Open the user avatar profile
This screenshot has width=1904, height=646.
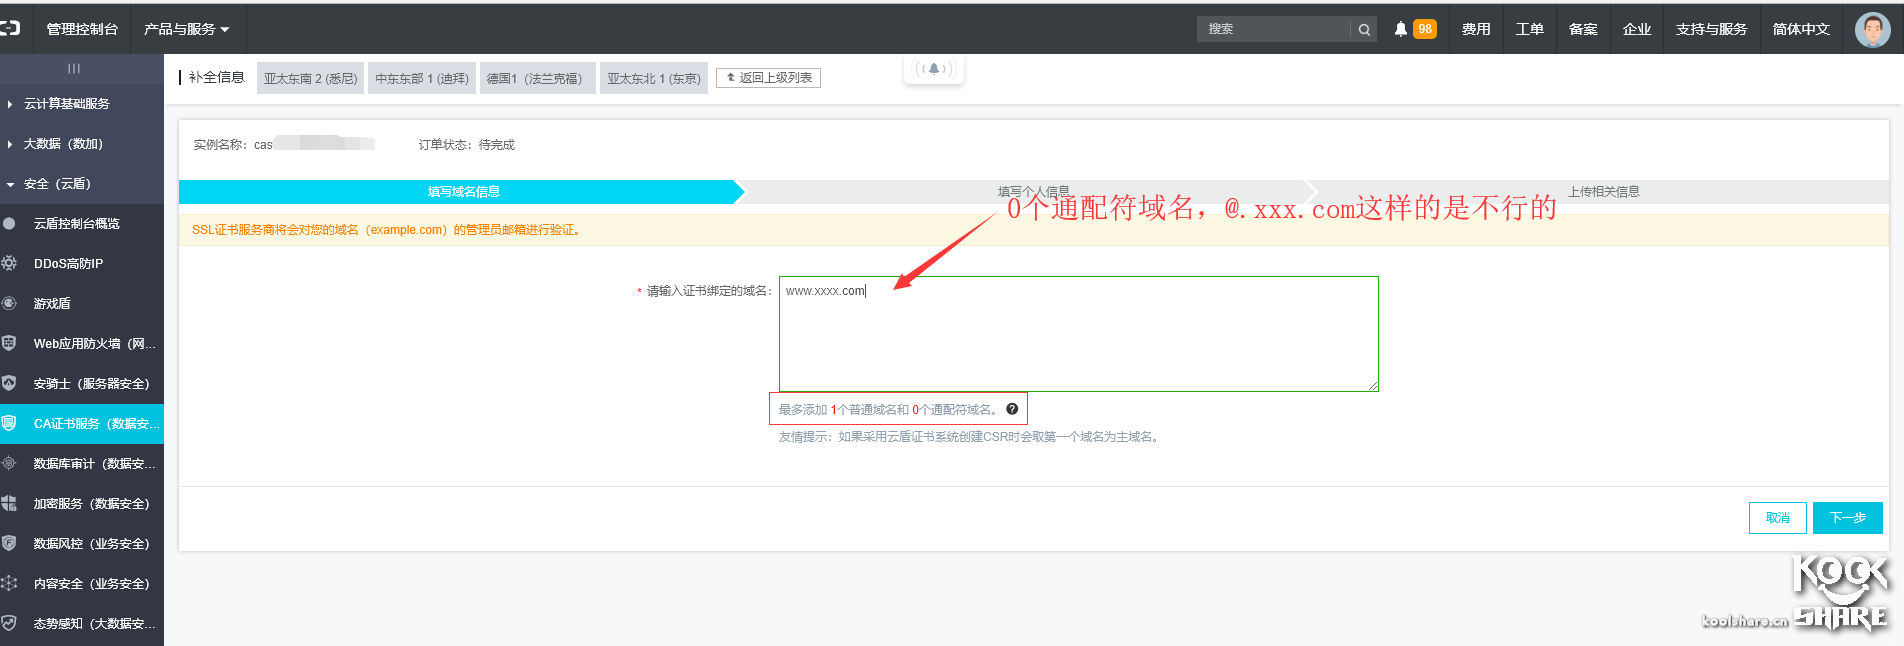tap(1872, 29)
